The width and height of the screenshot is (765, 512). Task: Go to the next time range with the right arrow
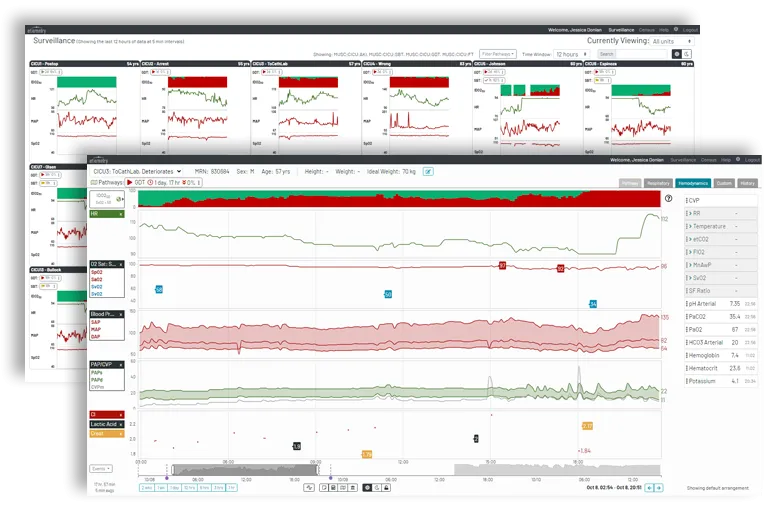(x=659, y=488)
